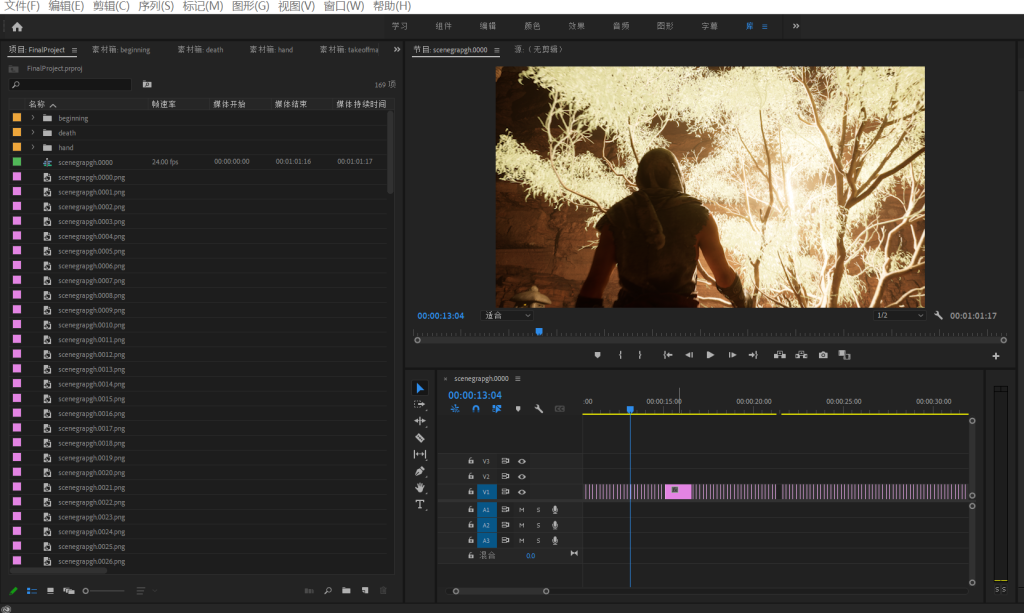Switch to the 效果 workspace
This screenshot has height=613, width=1024.
(x=576, y=26)
